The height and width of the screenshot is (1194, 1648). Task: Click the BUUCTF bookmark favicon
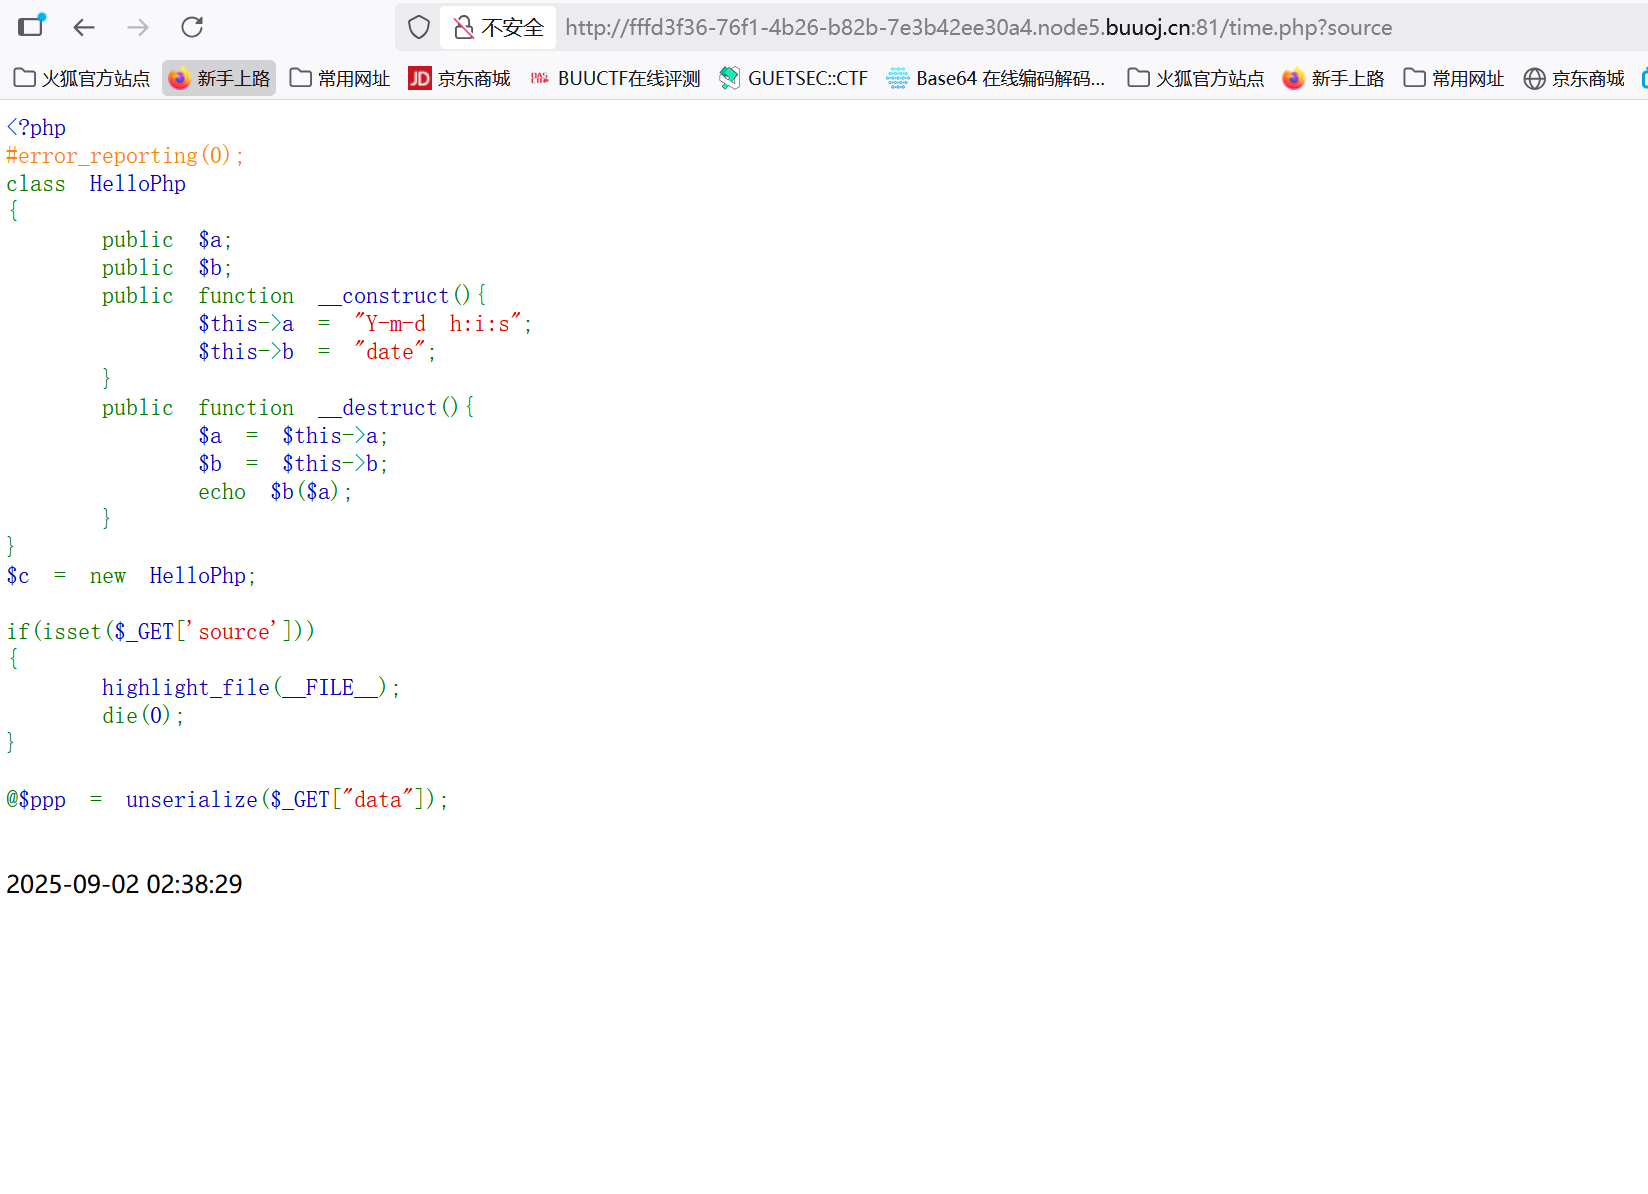coord(540,78)
